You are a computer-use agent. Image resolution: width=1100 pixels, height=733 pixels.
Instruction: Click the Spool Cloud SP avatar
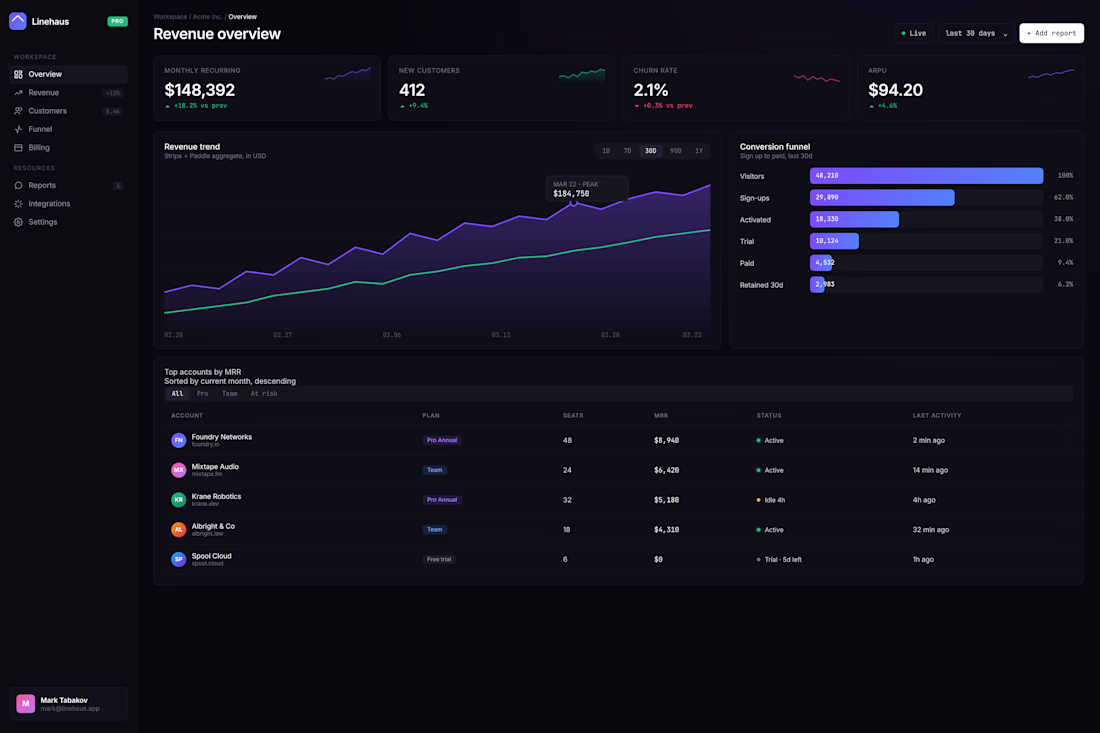(x=178, y=559)
